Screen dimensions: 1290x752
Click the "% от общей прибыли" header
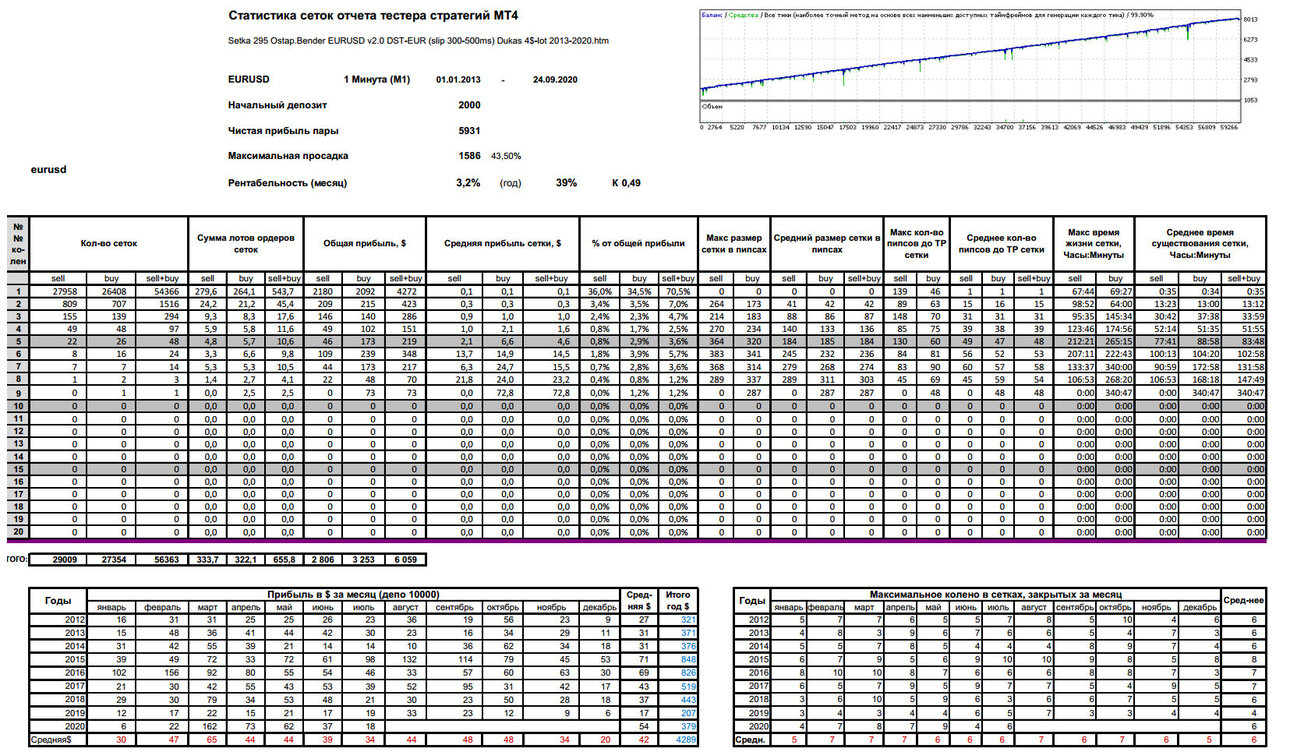638,243
